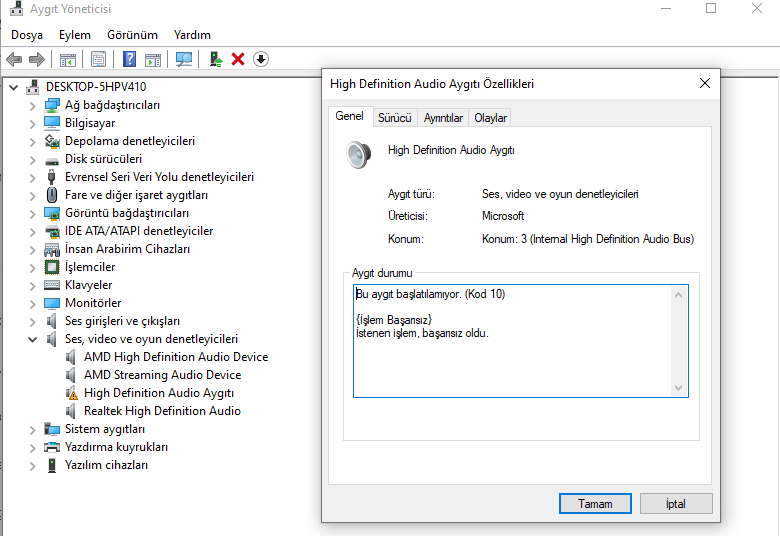Open the Yardım menu
The width and height of the screenshot is (780, 536).
(x=192, y=35)
